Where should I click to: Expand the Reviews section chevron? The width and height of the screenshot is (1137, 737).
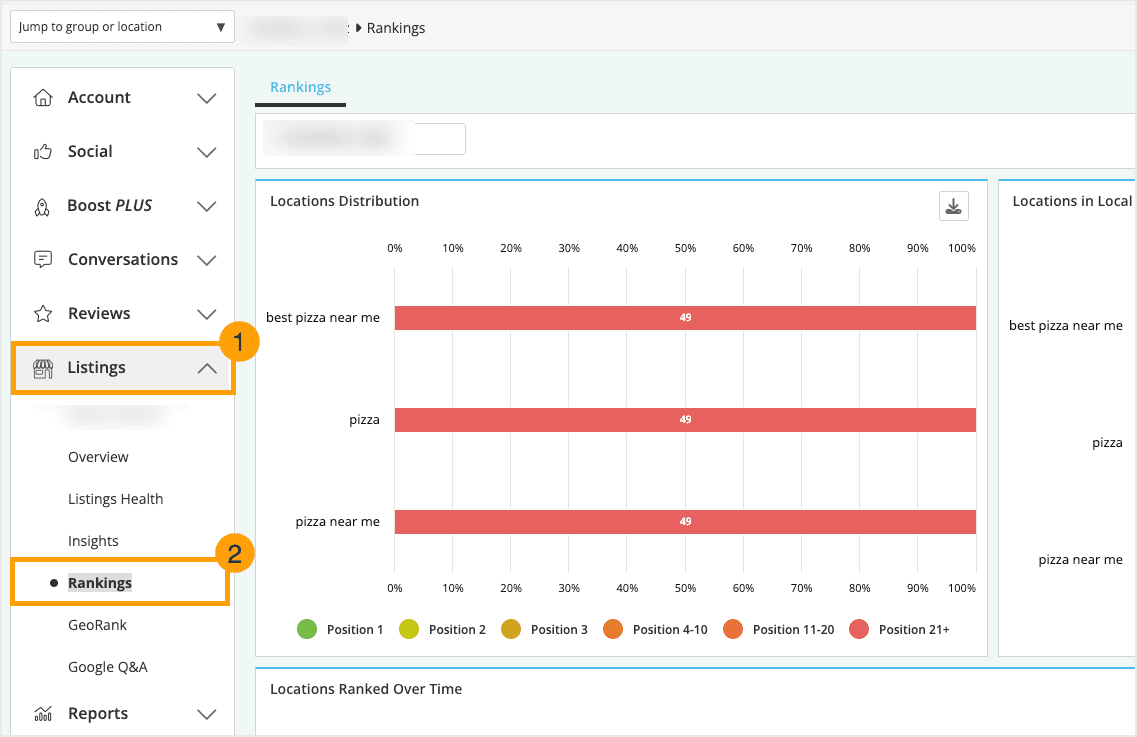pos(207,313)
